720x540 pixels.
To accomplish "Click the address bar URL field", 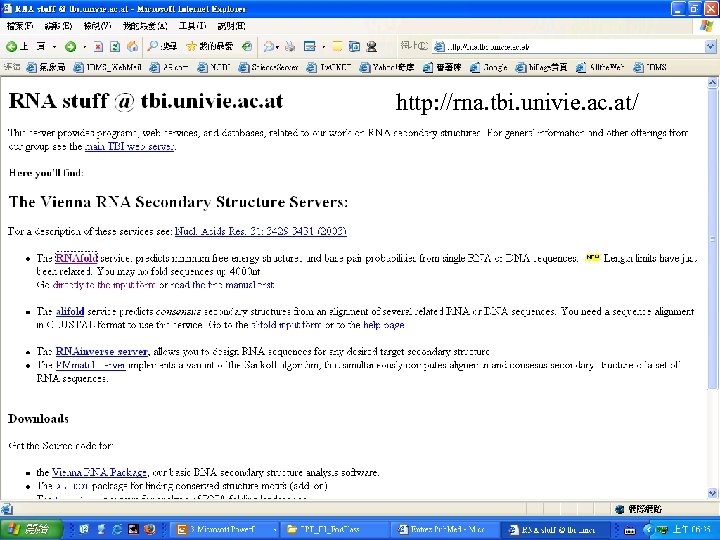I will [568, 46].
